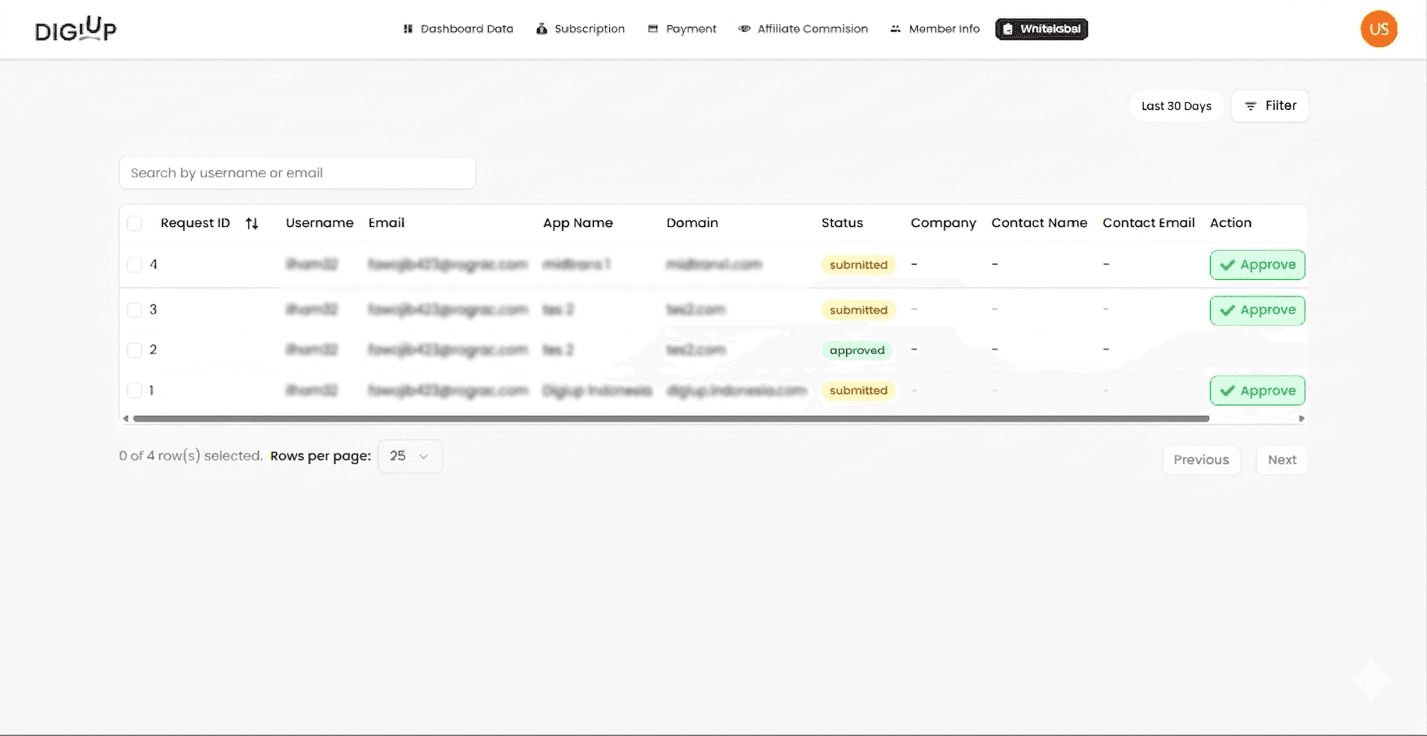Click the Contact Name column header
The width and height of the screenshot is (1427, 736).
click(x=1039, y=223)
